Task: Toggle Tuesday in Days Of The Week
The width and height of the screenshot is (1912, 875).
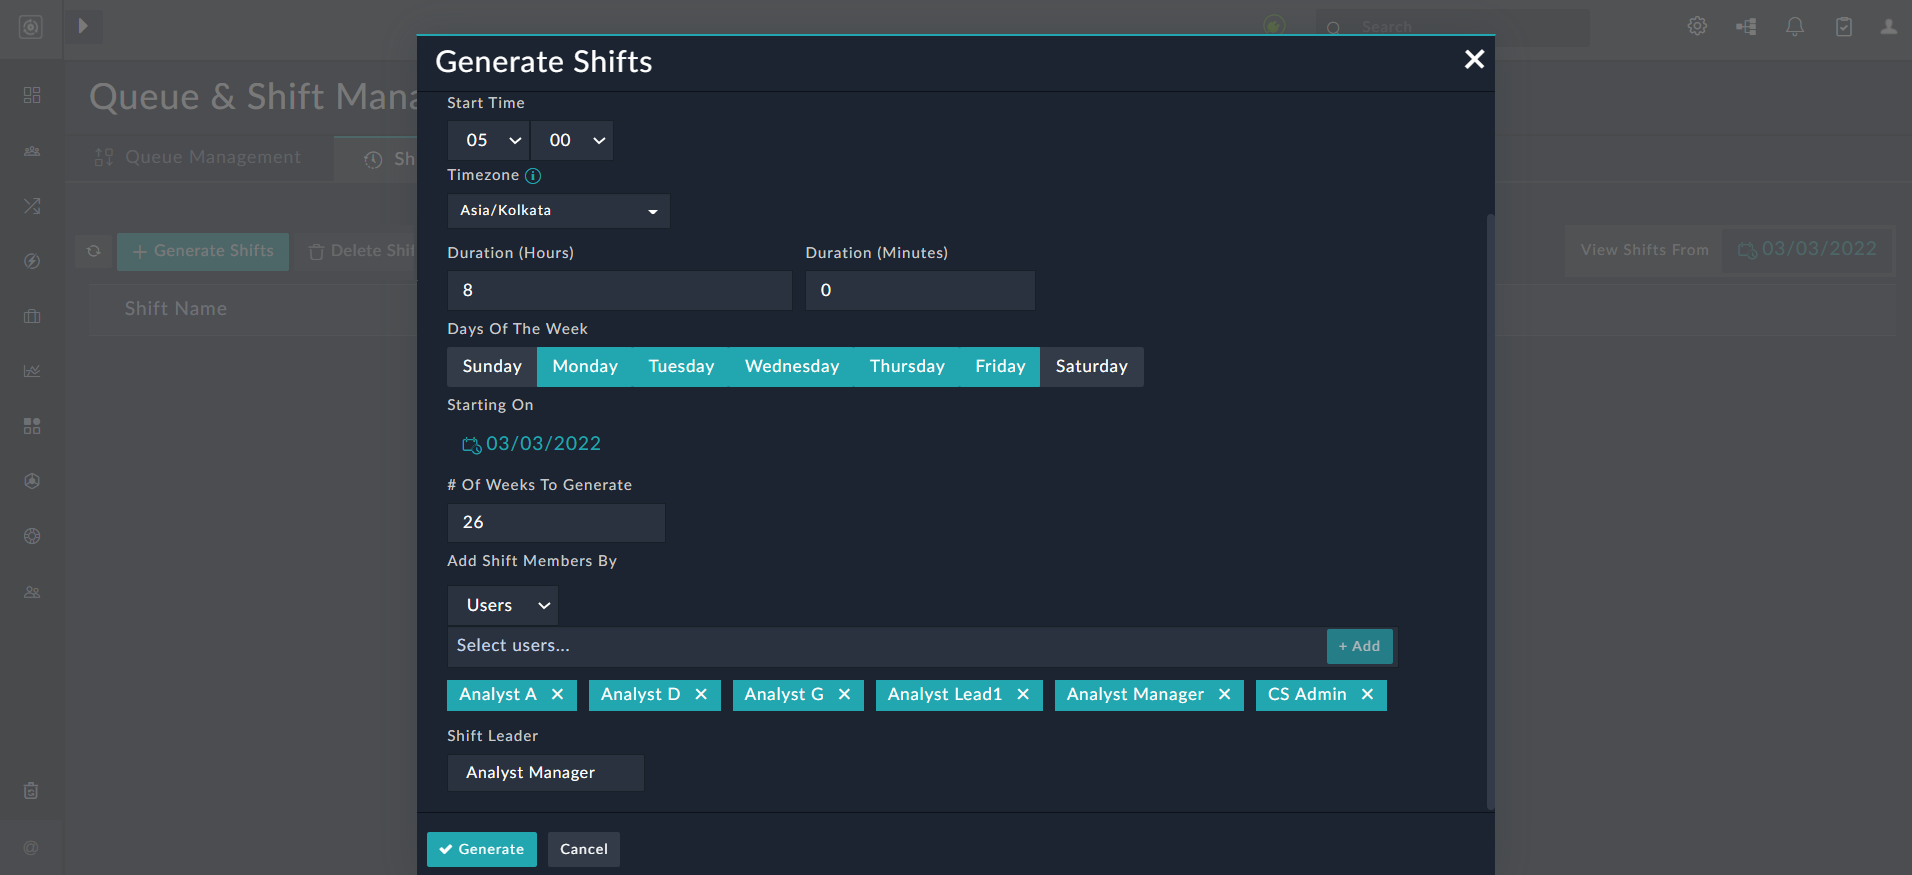Action: point(681,367)
